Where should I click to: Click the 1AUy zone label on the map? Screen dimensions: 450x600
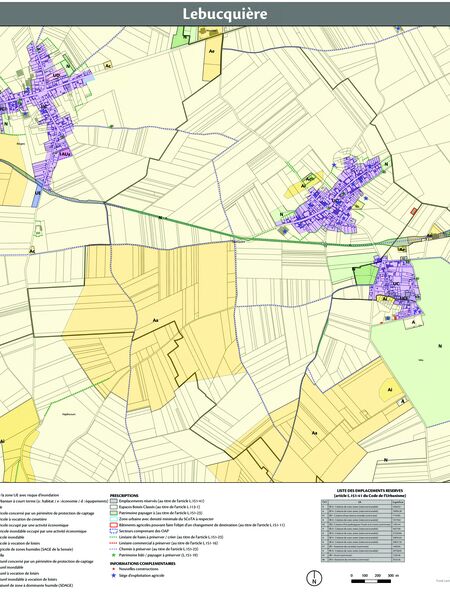(x=65, y=154)
